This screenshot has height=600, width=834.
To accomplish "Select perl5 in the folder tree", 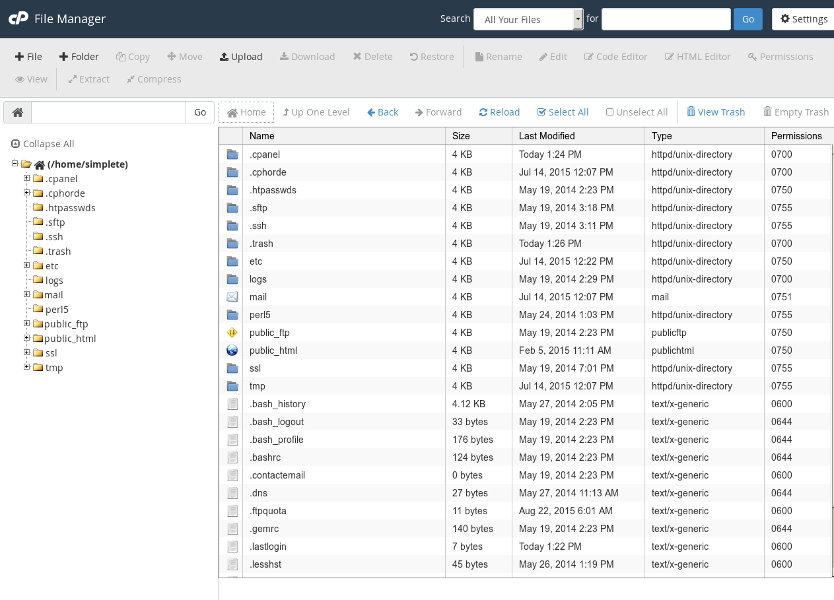I will 57,309.
